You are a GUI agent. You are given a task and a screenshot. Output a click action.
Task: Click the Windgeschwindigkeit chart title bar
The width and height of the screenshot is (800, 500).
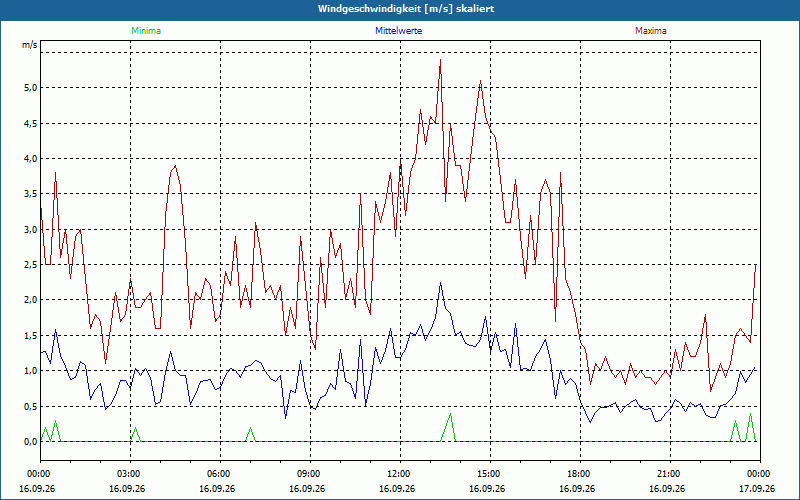tap(400, 9)
